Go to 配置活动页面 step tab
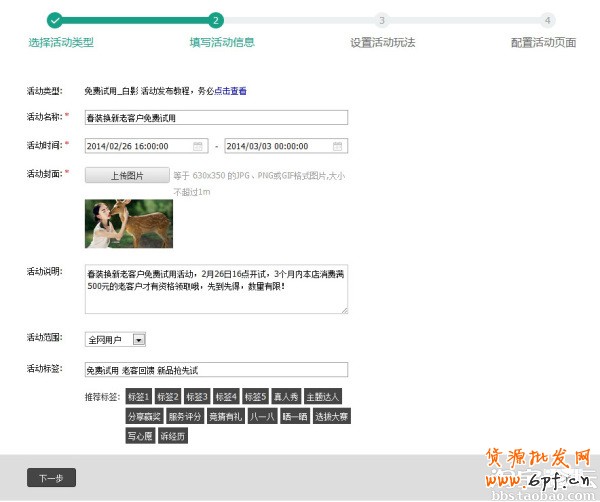Image resolution: width=600 pixels, height=502 pixels. tap(543, 43)
